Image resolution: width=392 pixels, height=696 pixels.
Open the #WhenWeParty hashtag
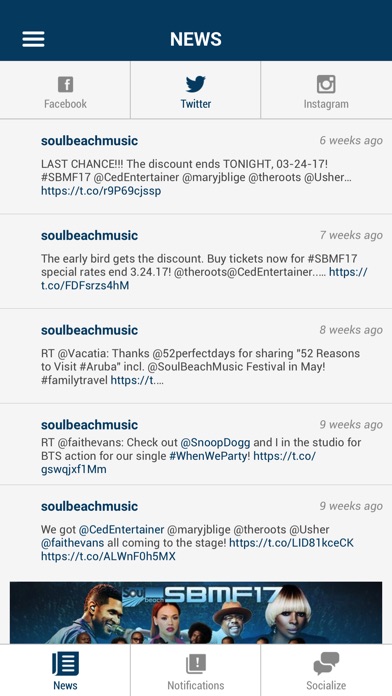210,456
